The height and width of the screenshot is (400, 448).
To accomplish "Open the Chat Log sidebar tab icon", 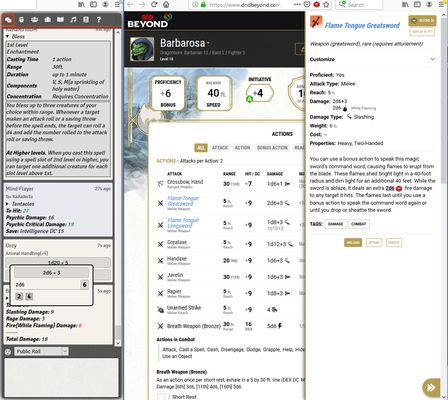I will [8, 20].
